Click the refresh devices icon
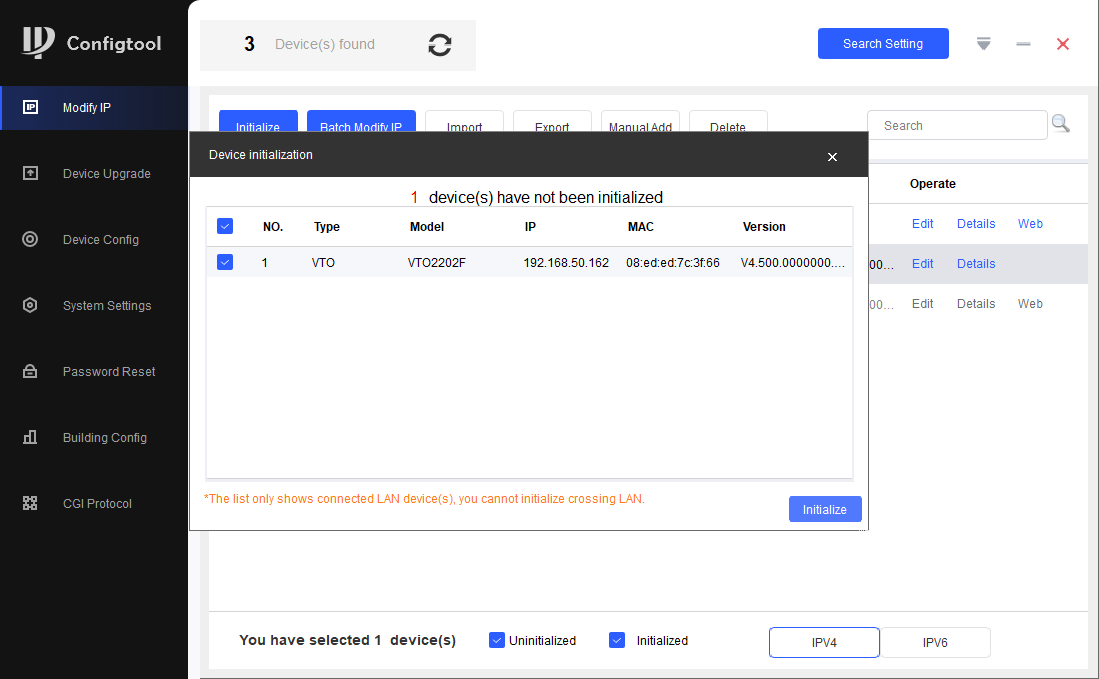The image size is (1099, 679). pyautogui.click(x=440, y=45)
